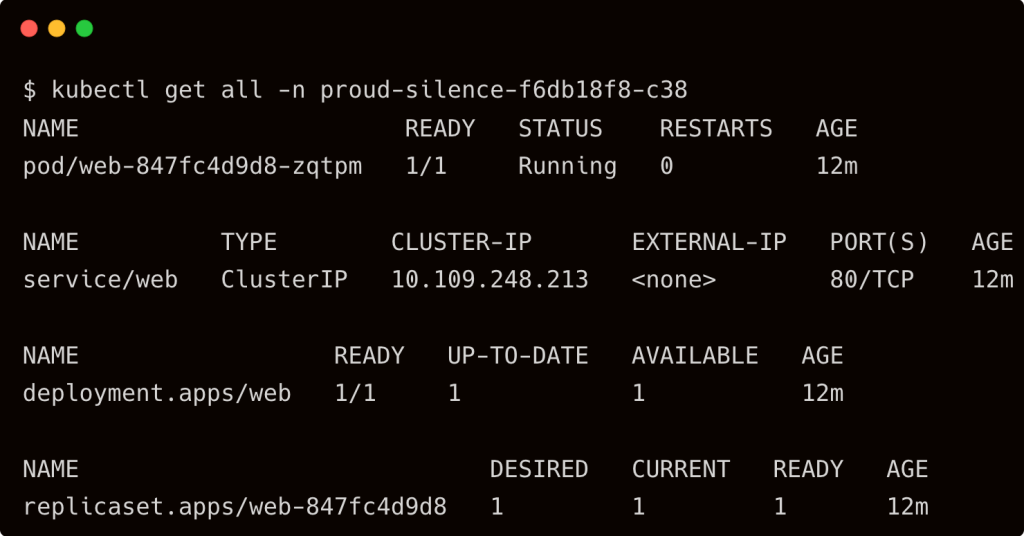Click the replicaset.apps/web-847fc4d9d8 entry
Viewport: 1024px width, 536px height.
coord(235,507)
